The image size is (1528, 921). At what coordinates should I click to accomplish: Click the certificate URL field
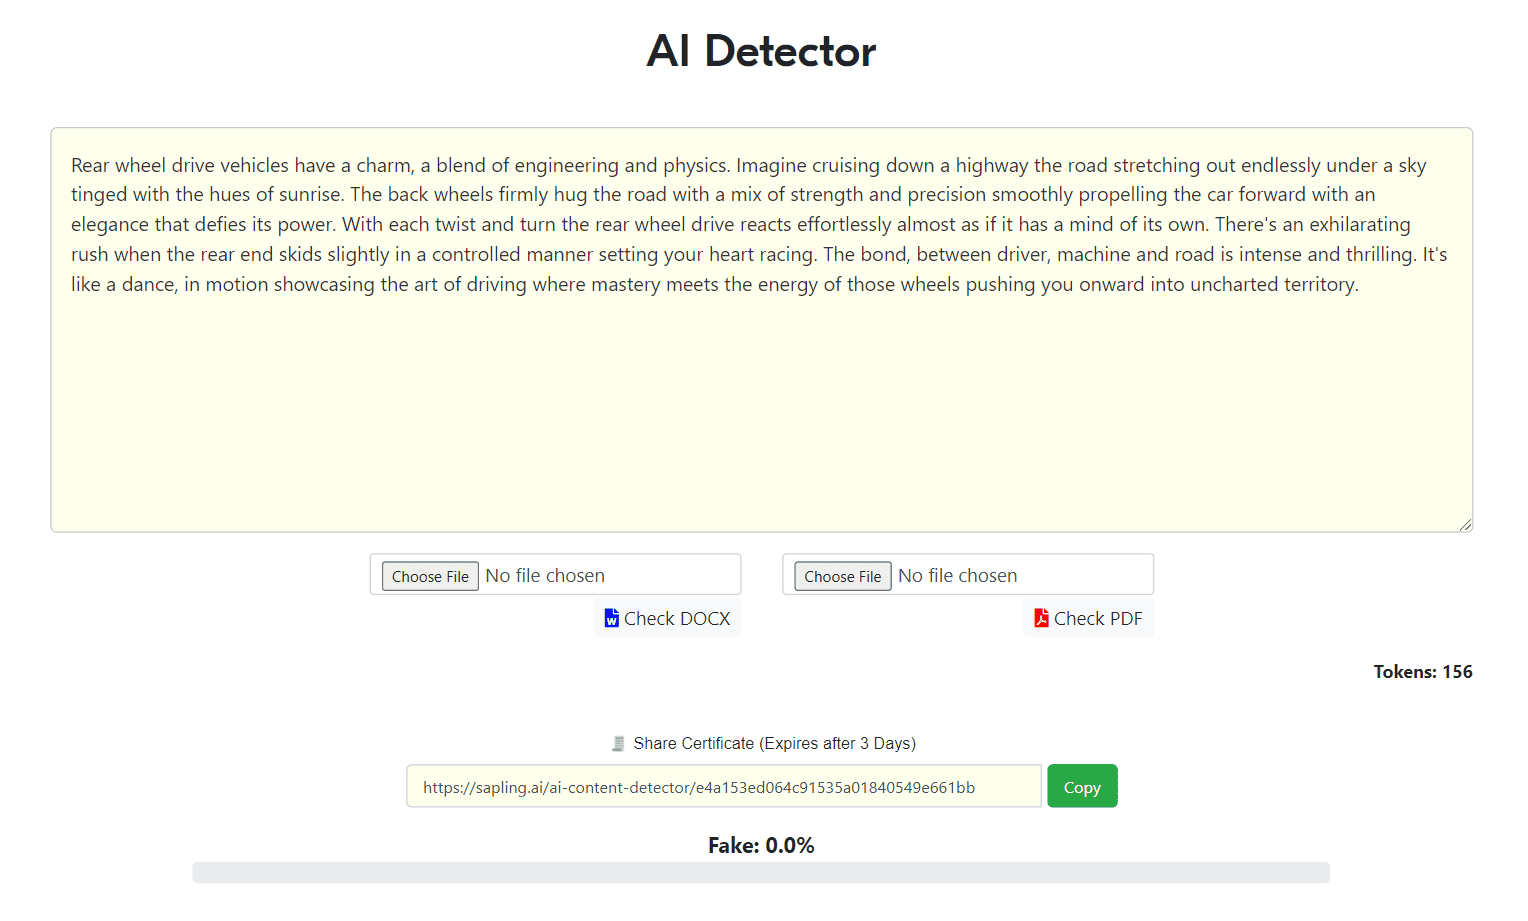(724, 787)
